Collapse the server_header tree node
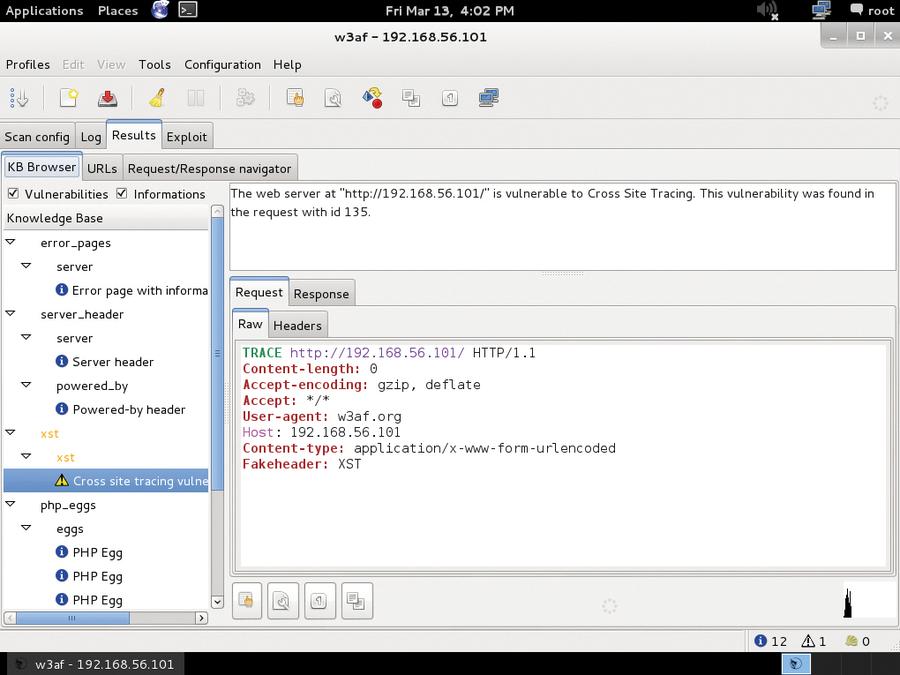The width and height of the screenshot is (900, 675). pos(10,313)
